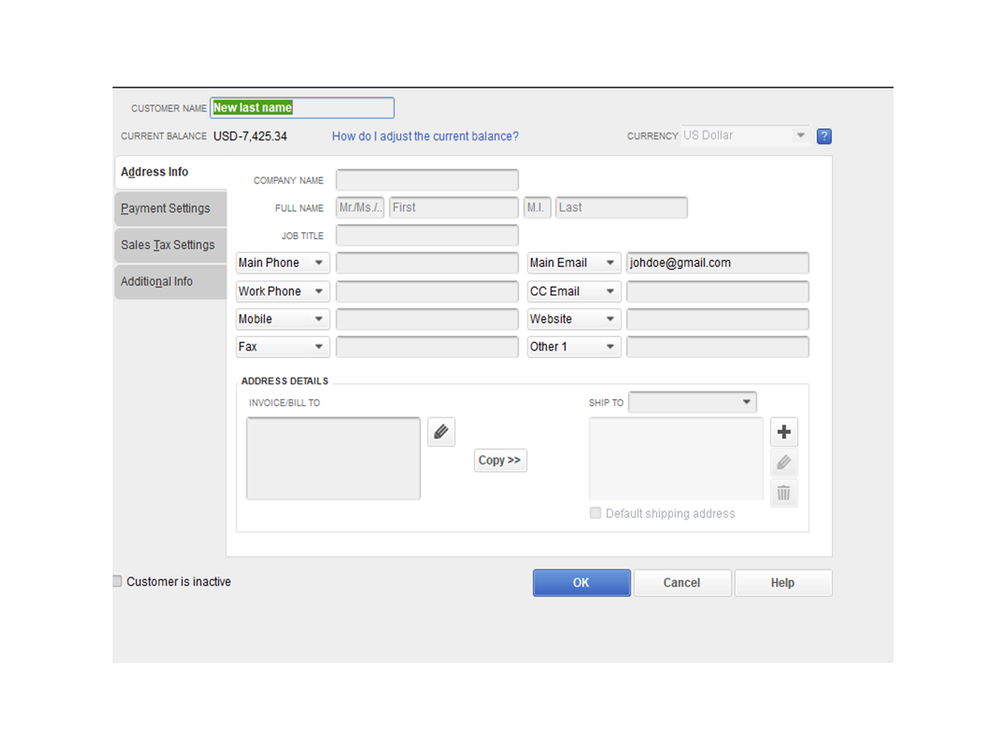Screen dimensions: 999x749
Task: Open the Ship To dropdown
Action: [x=693, y=402]
